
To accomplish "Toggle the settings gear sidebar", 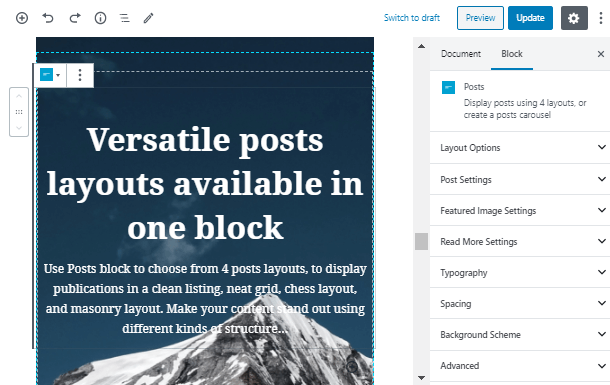I will (574, 18).
